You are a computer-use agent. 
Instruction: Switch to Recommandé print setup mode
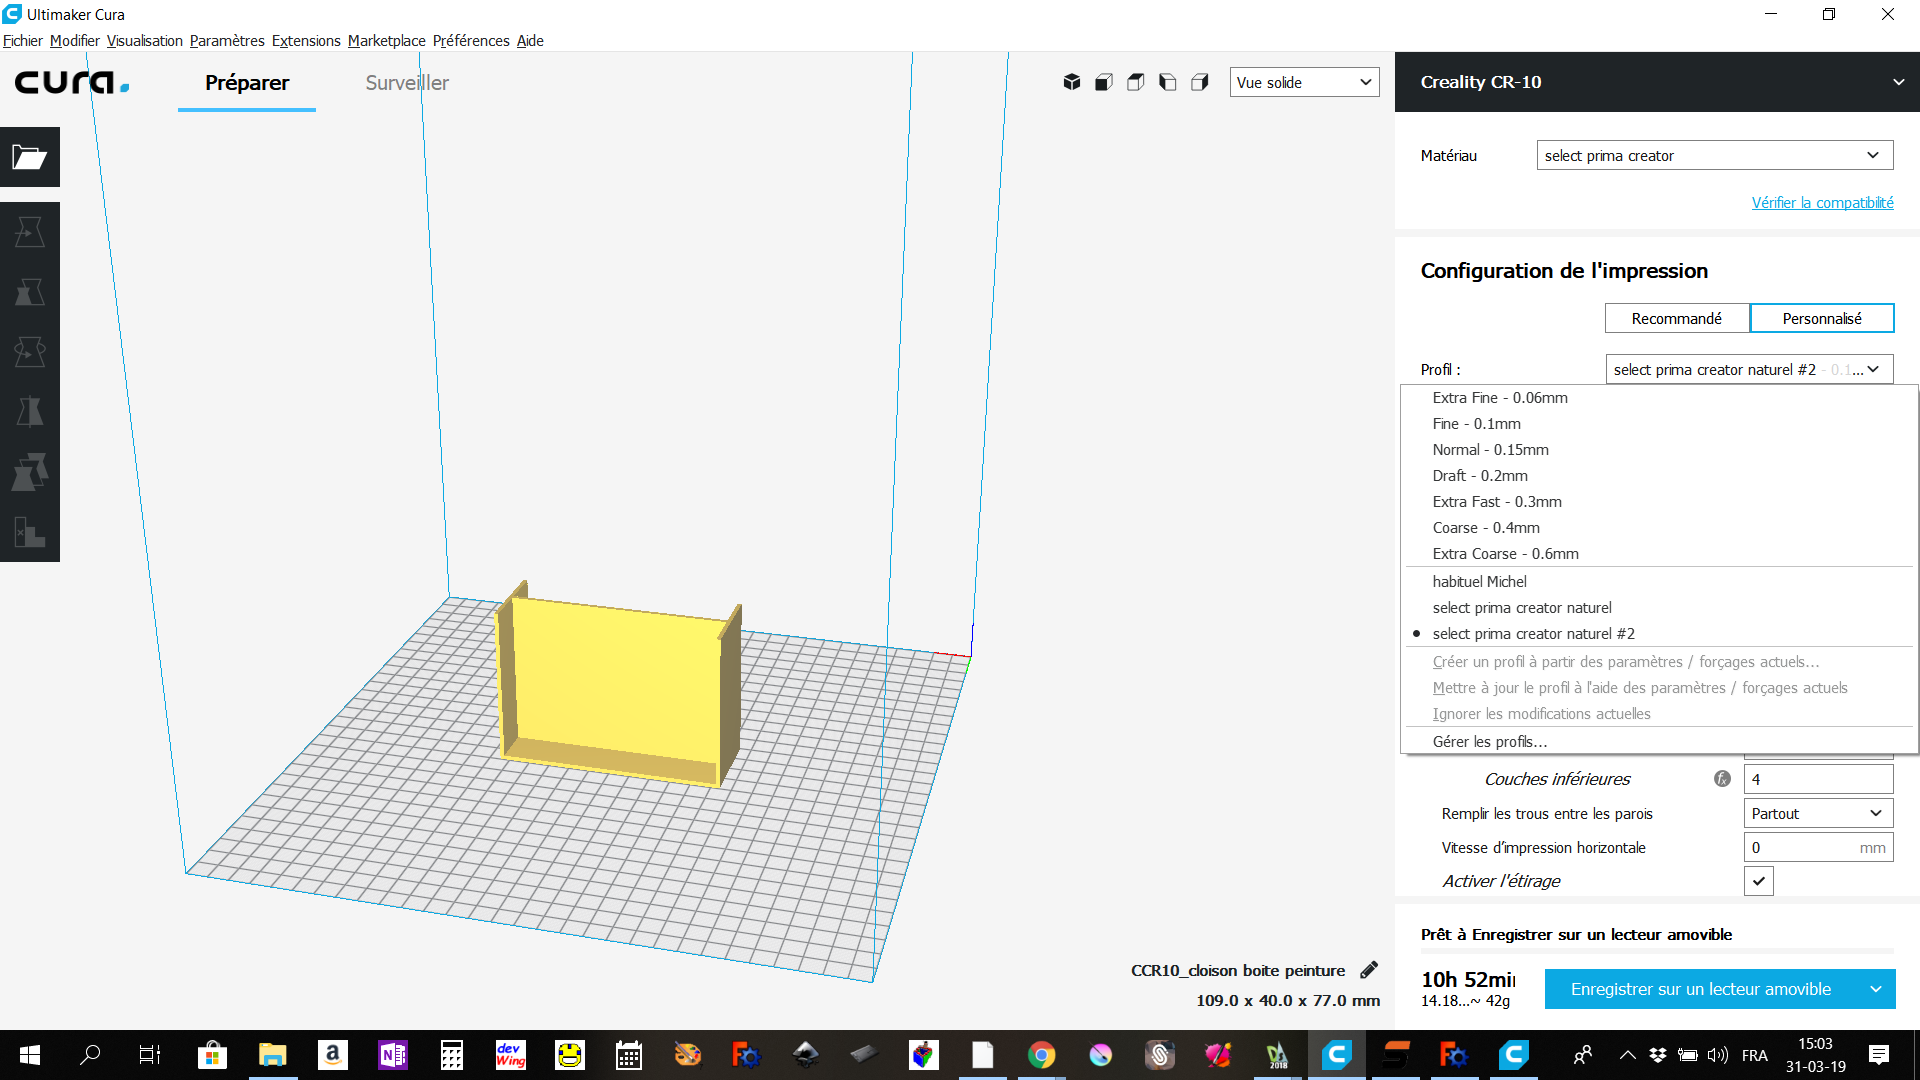(1677, 318)
